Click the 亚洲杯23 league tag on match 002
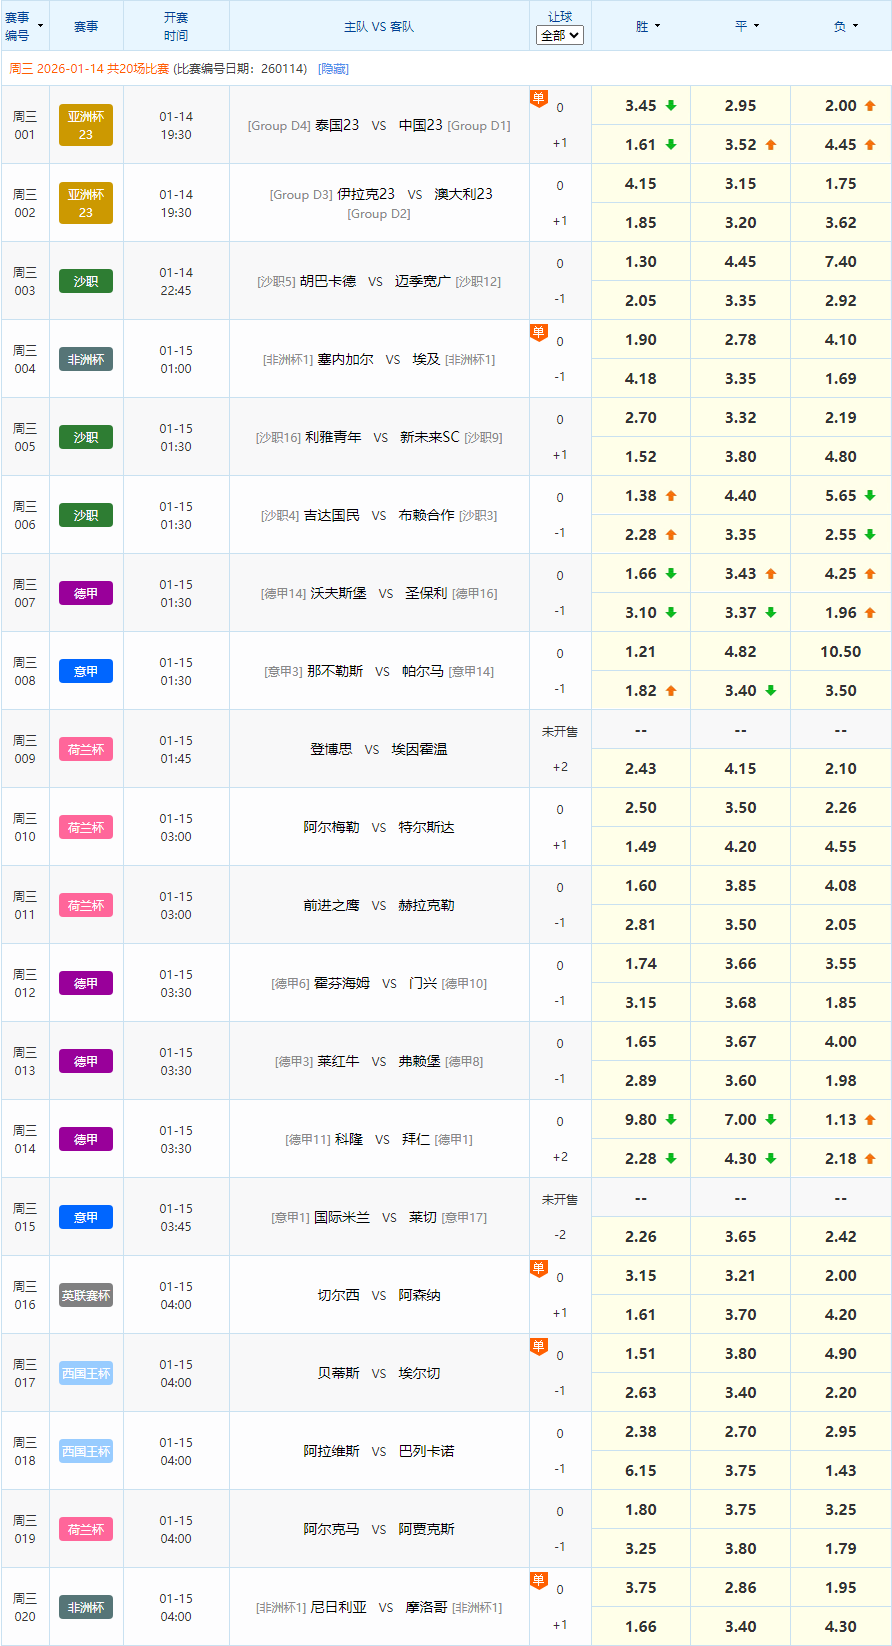This screenshot has height=1646, width=892. (86, 203)
